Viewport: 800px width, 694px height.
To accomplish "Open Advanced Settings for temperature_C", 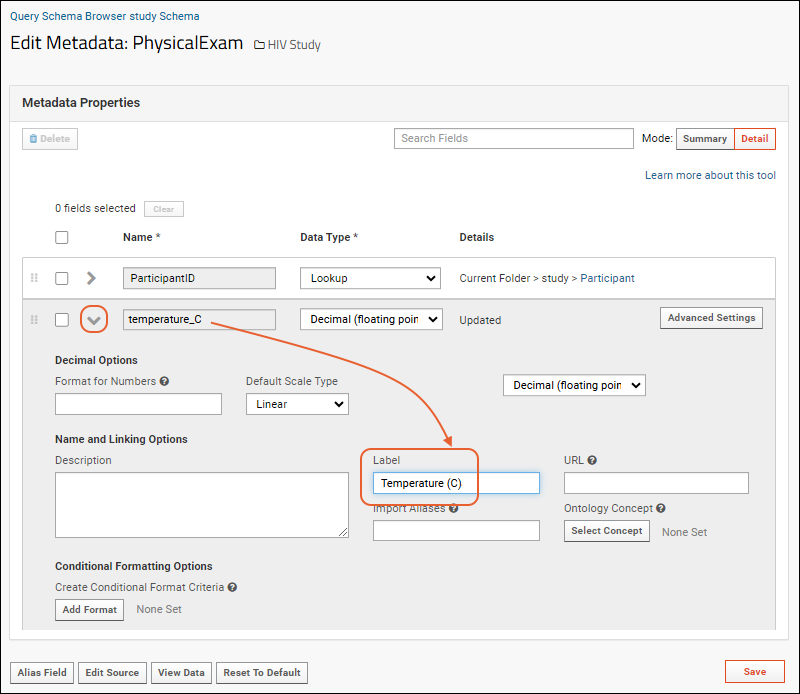I will tap(711, 318).
